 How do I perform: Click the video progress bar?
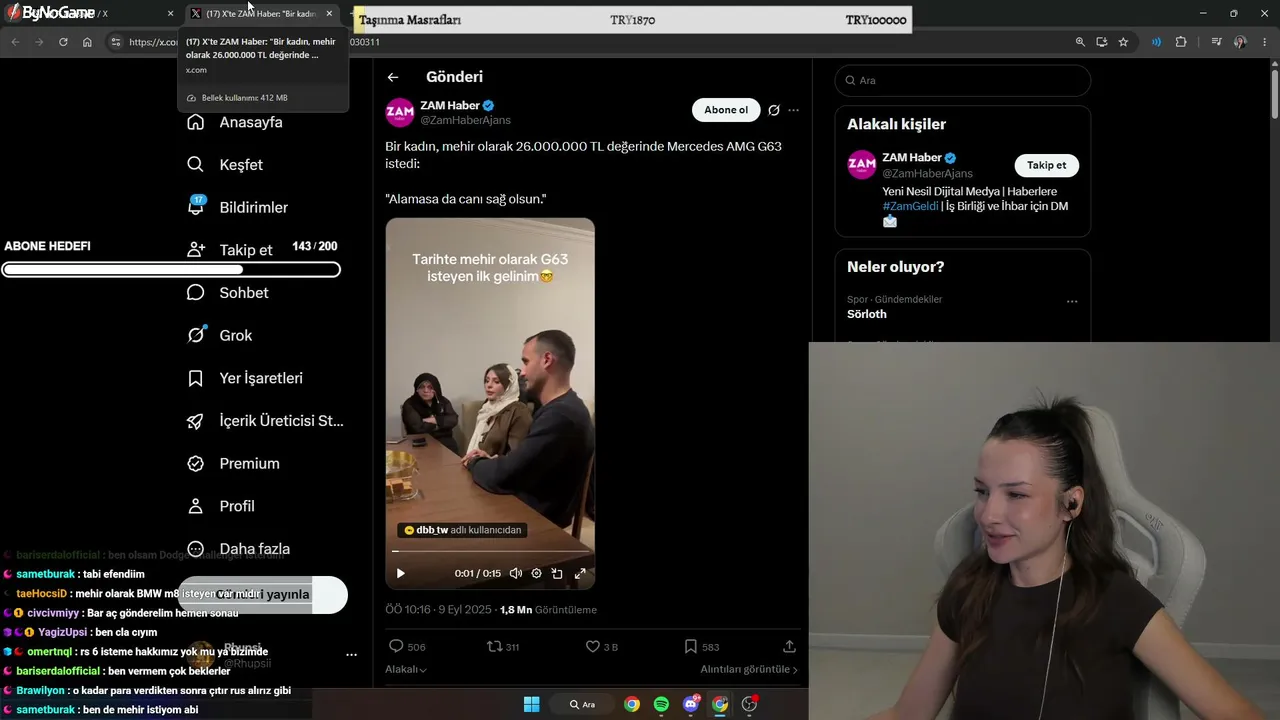[x=490, y=551]
